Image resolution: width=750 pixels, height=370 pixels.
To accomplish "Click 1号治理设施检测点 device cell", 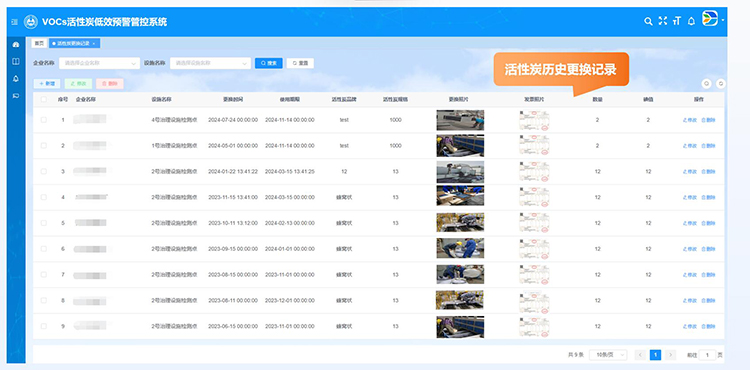I will 175,146.
